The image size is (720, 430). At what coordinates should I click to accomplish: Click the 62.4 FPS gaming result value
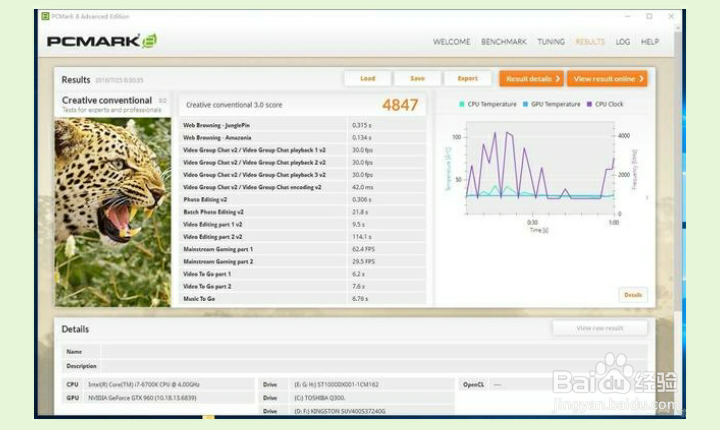click(363, 249)
